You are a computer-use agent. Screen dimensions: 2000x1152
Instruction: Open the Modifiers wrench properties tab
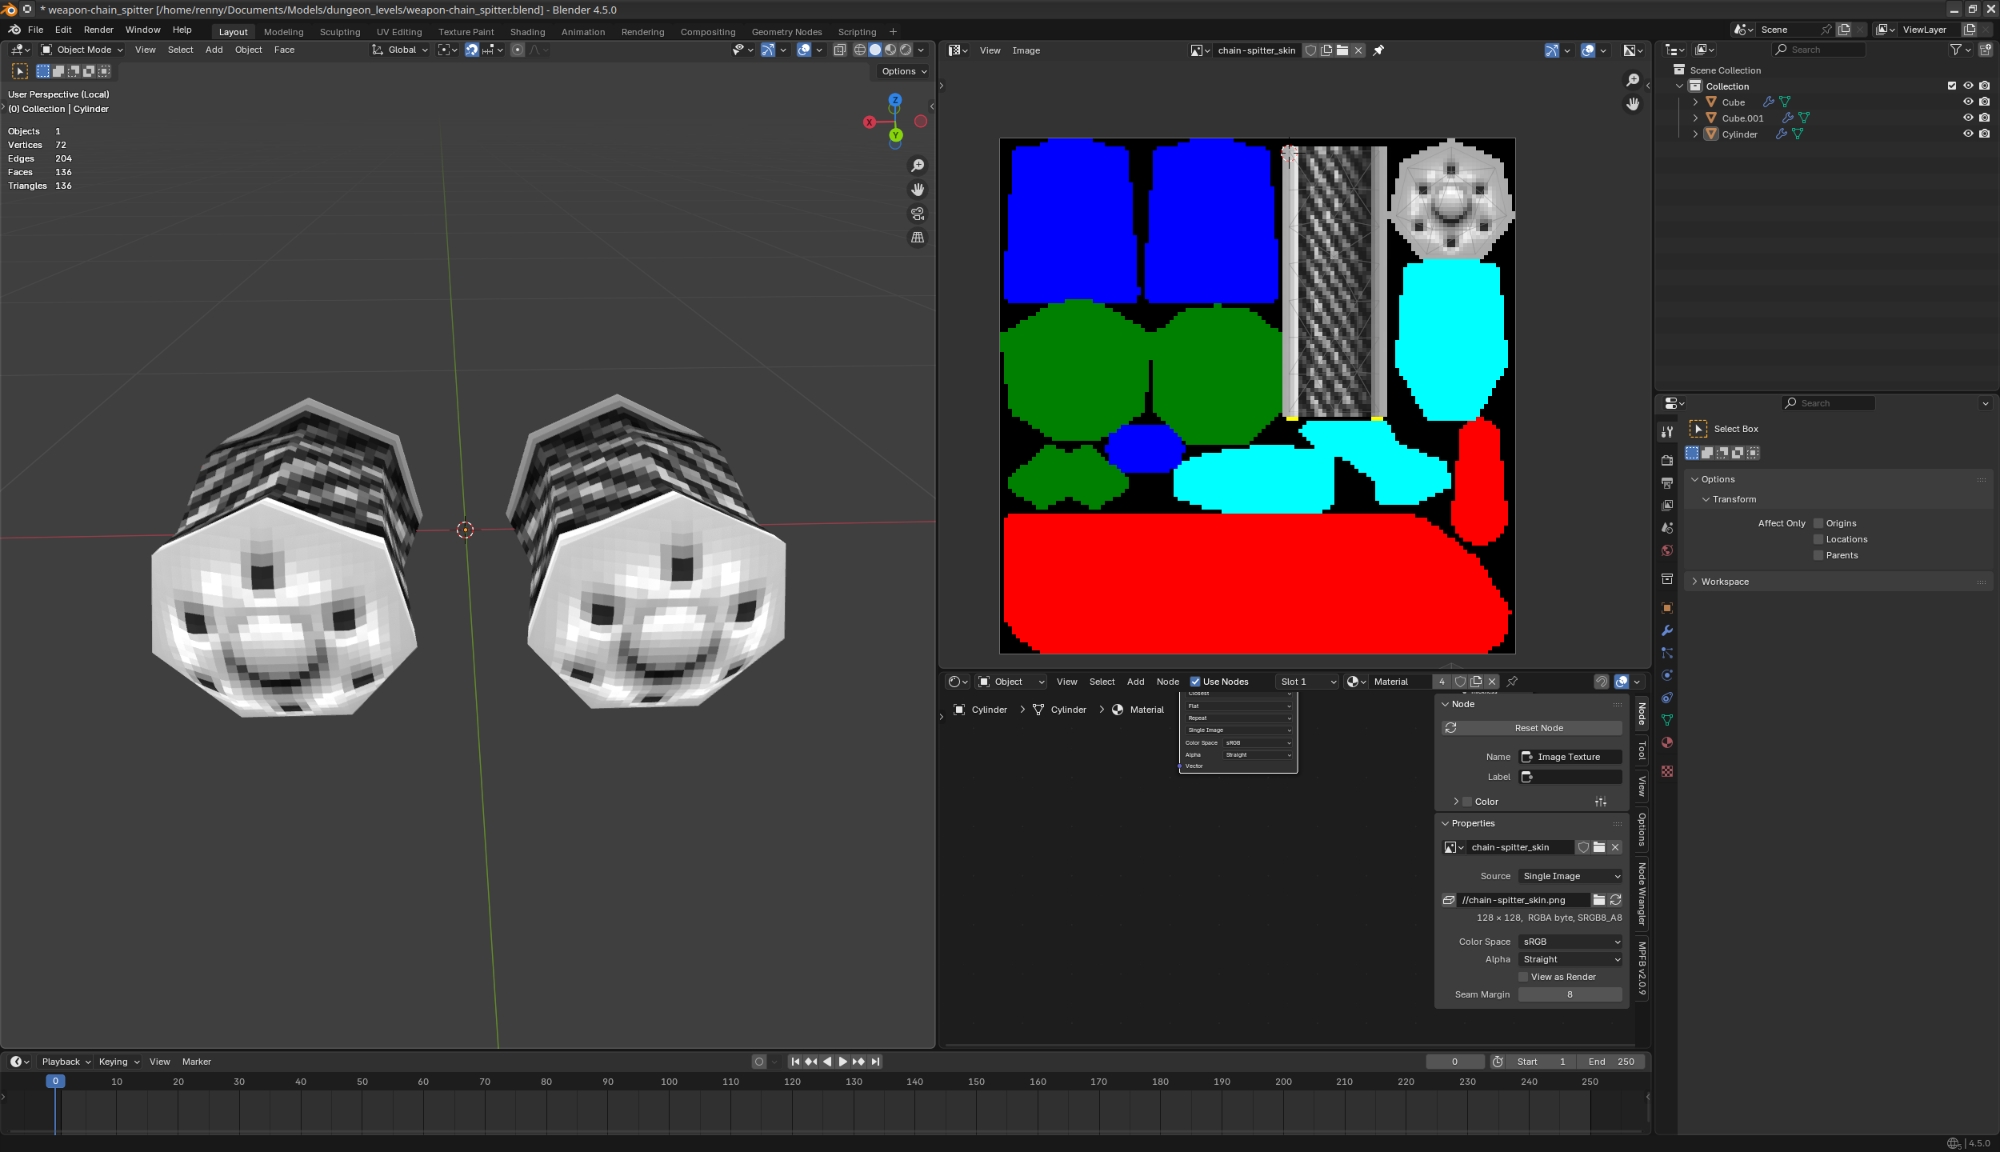1667,631
